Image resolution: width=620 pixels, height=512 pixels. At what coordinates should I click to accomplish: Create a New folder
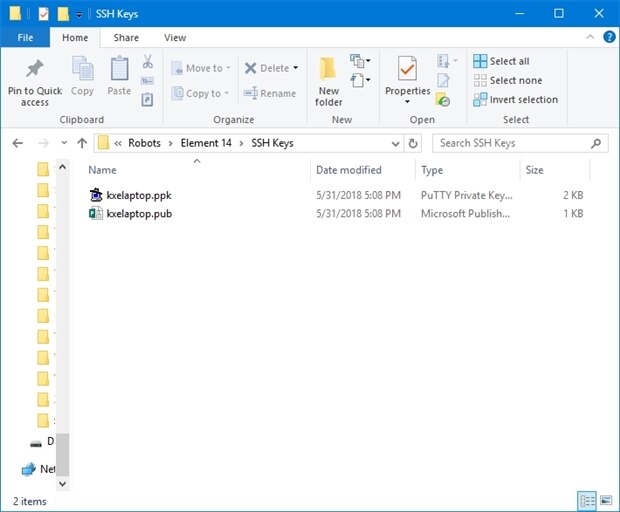[329, 81]
